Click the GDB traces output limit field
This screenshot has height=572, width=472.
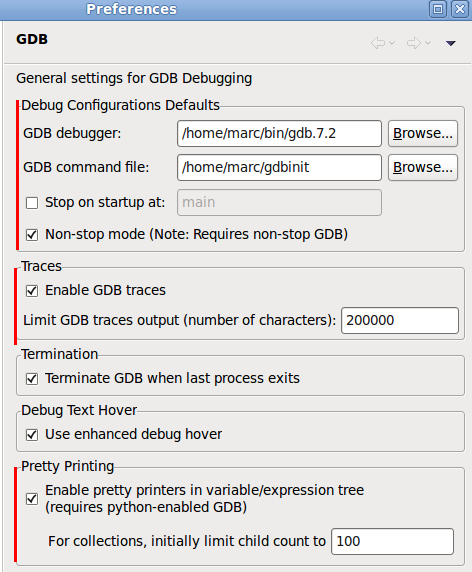pos(400,320)
